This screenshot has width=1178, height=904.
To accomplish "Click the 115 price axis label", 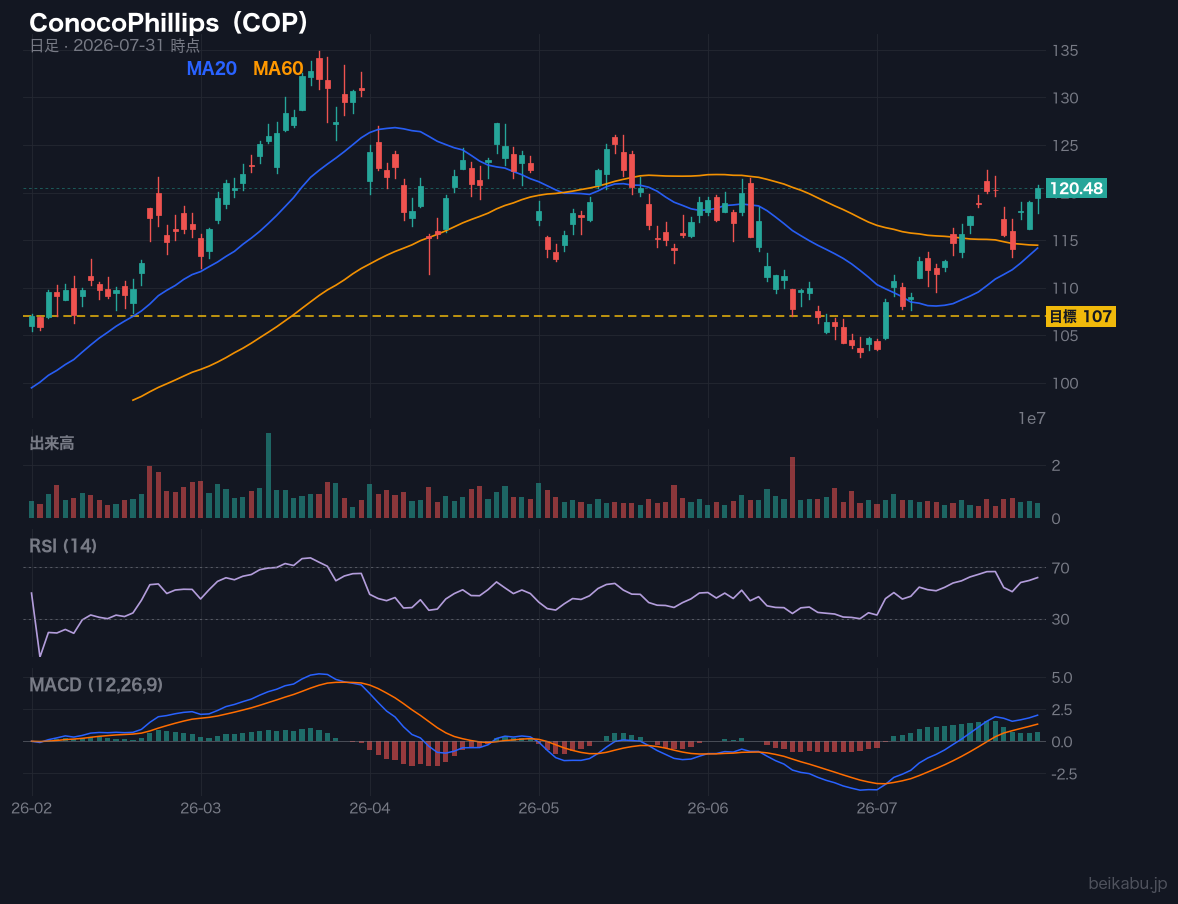I will (1065, 240).
